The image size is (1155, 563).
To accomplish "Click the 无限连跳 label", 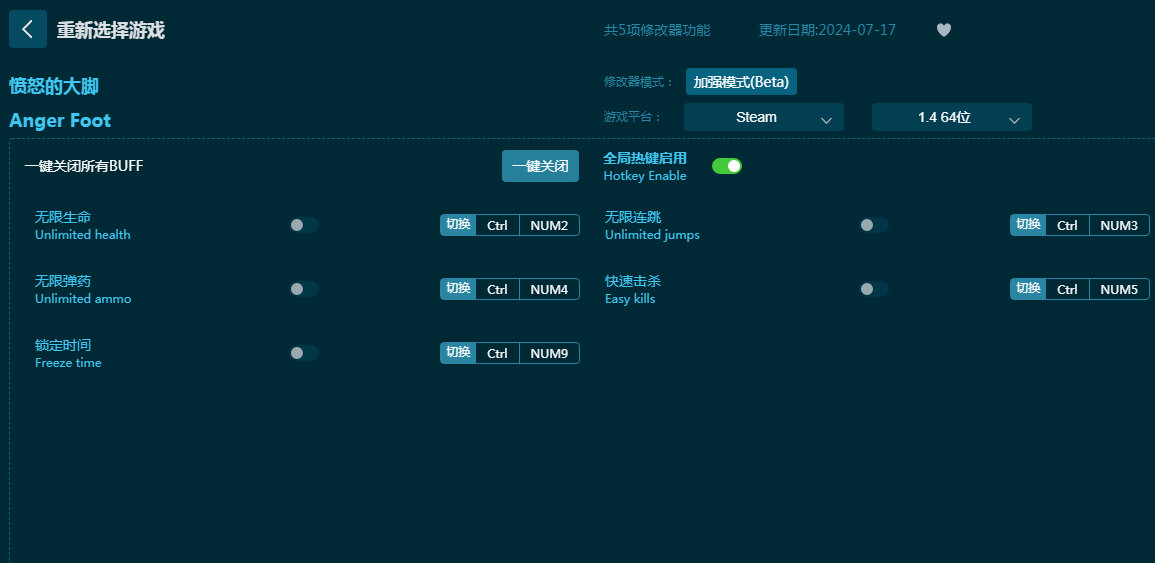I will click(x=633, y=217).
